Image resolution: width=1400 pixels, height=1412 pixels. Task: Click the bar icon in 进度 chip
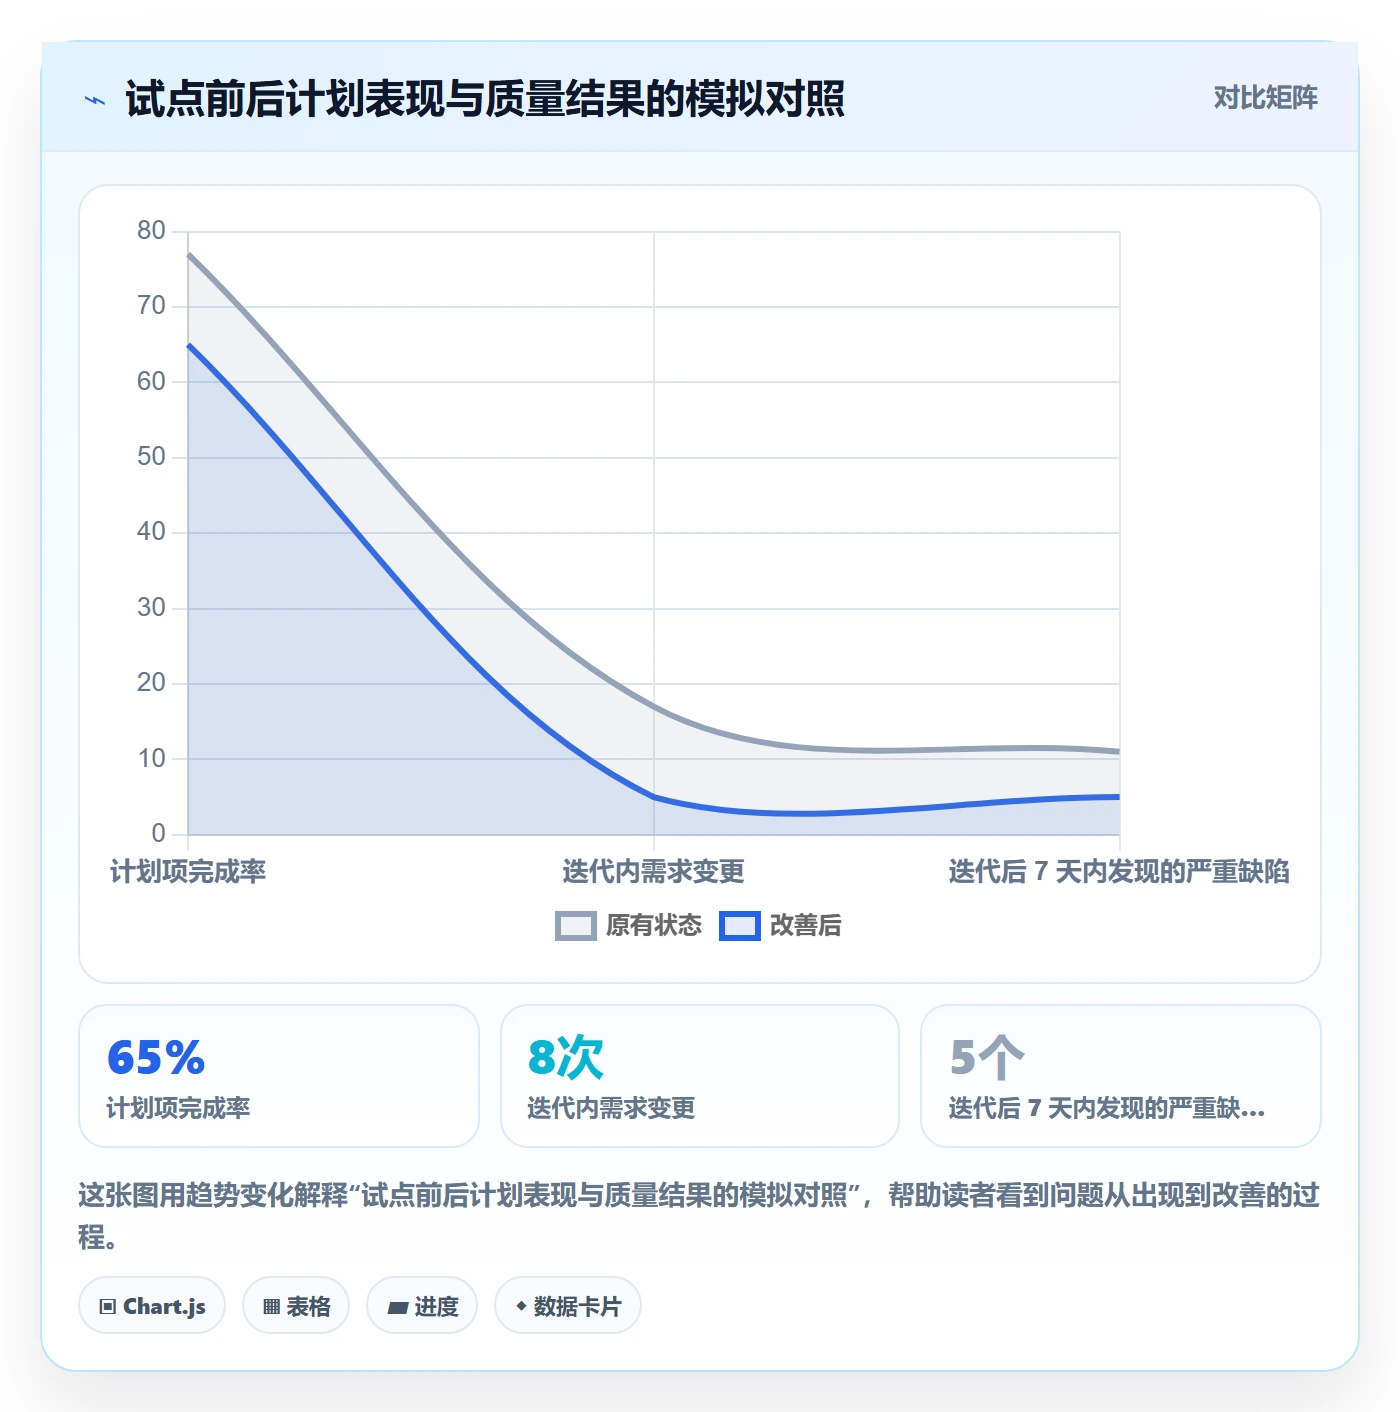pos(398,1308)
